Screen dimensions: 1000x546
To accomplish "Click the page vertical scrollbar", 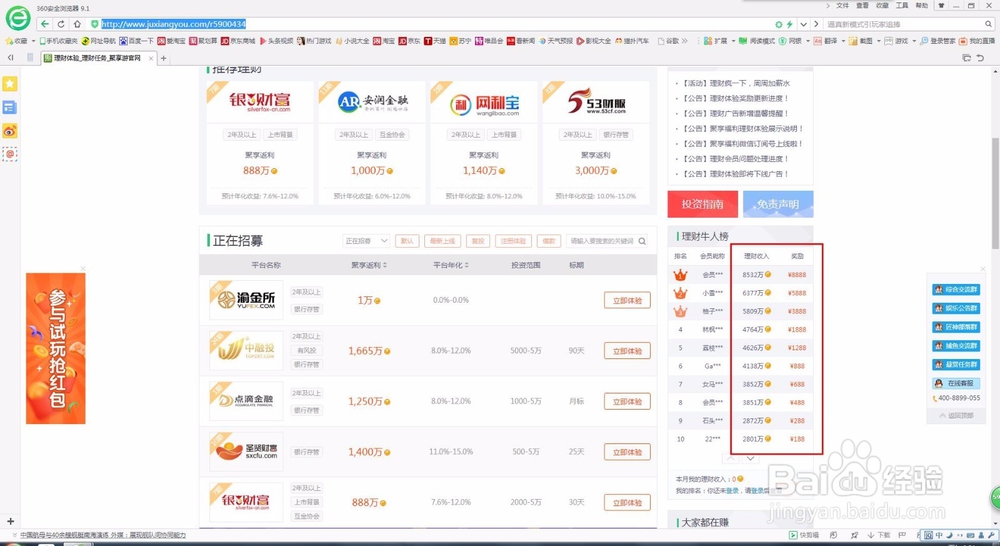I will coord(996,193).
